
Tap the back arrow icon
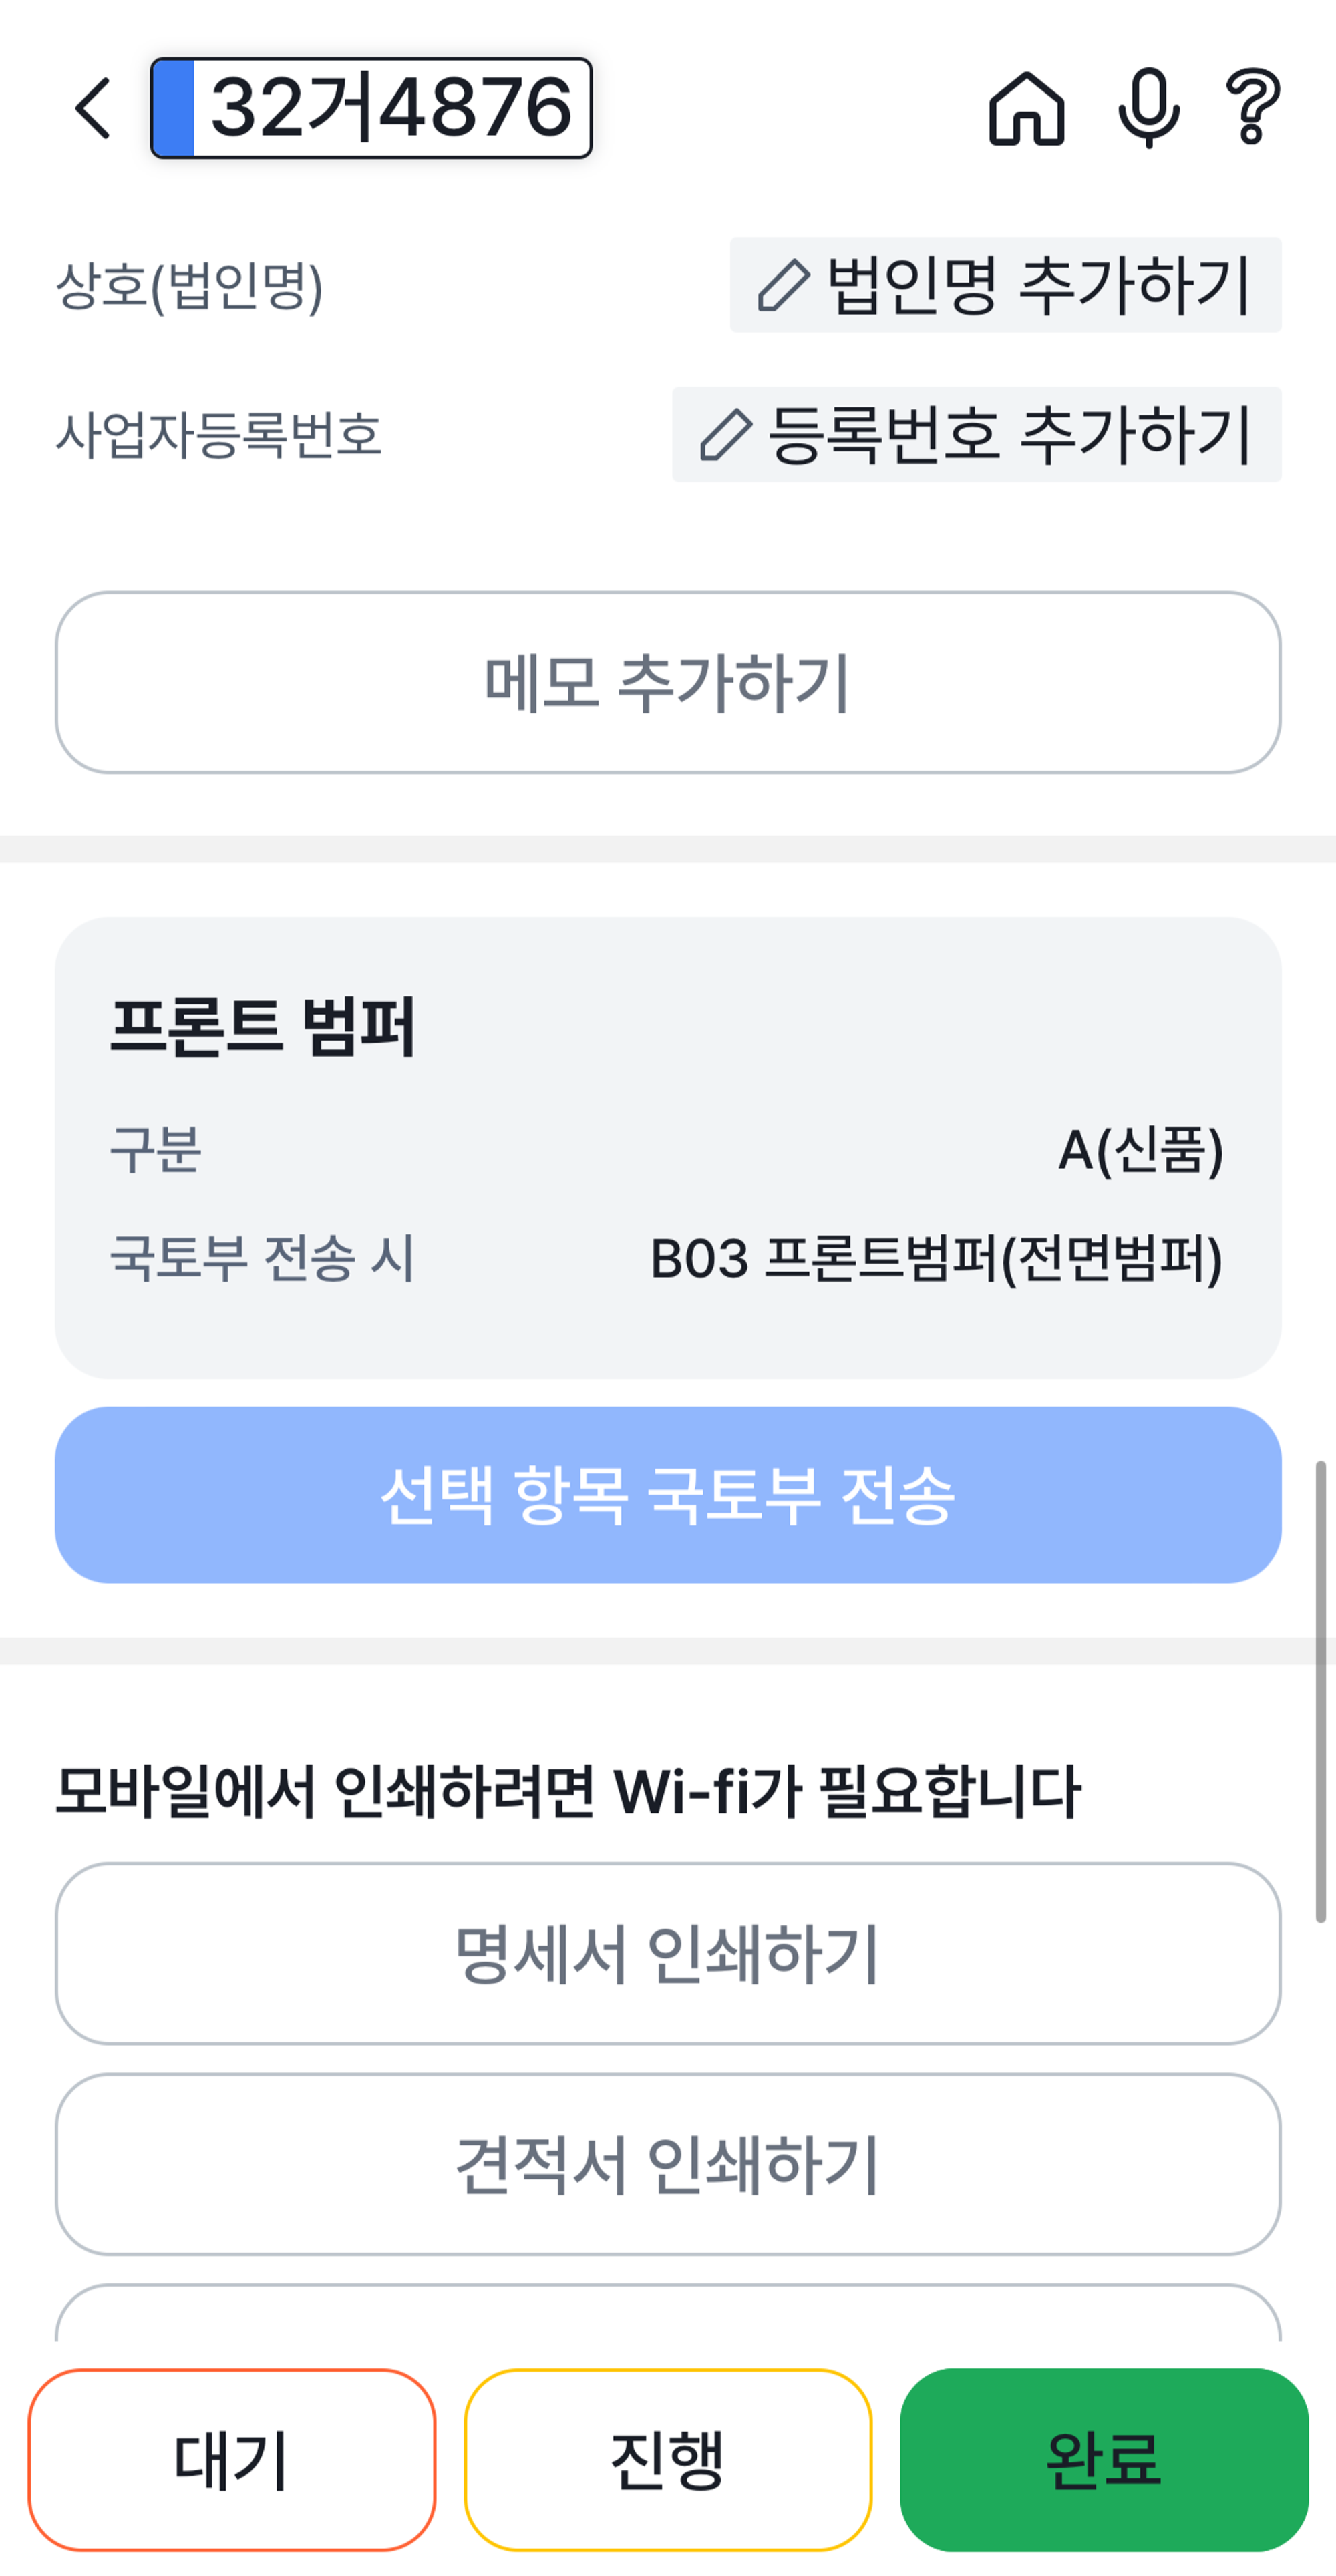coord(94,108)
